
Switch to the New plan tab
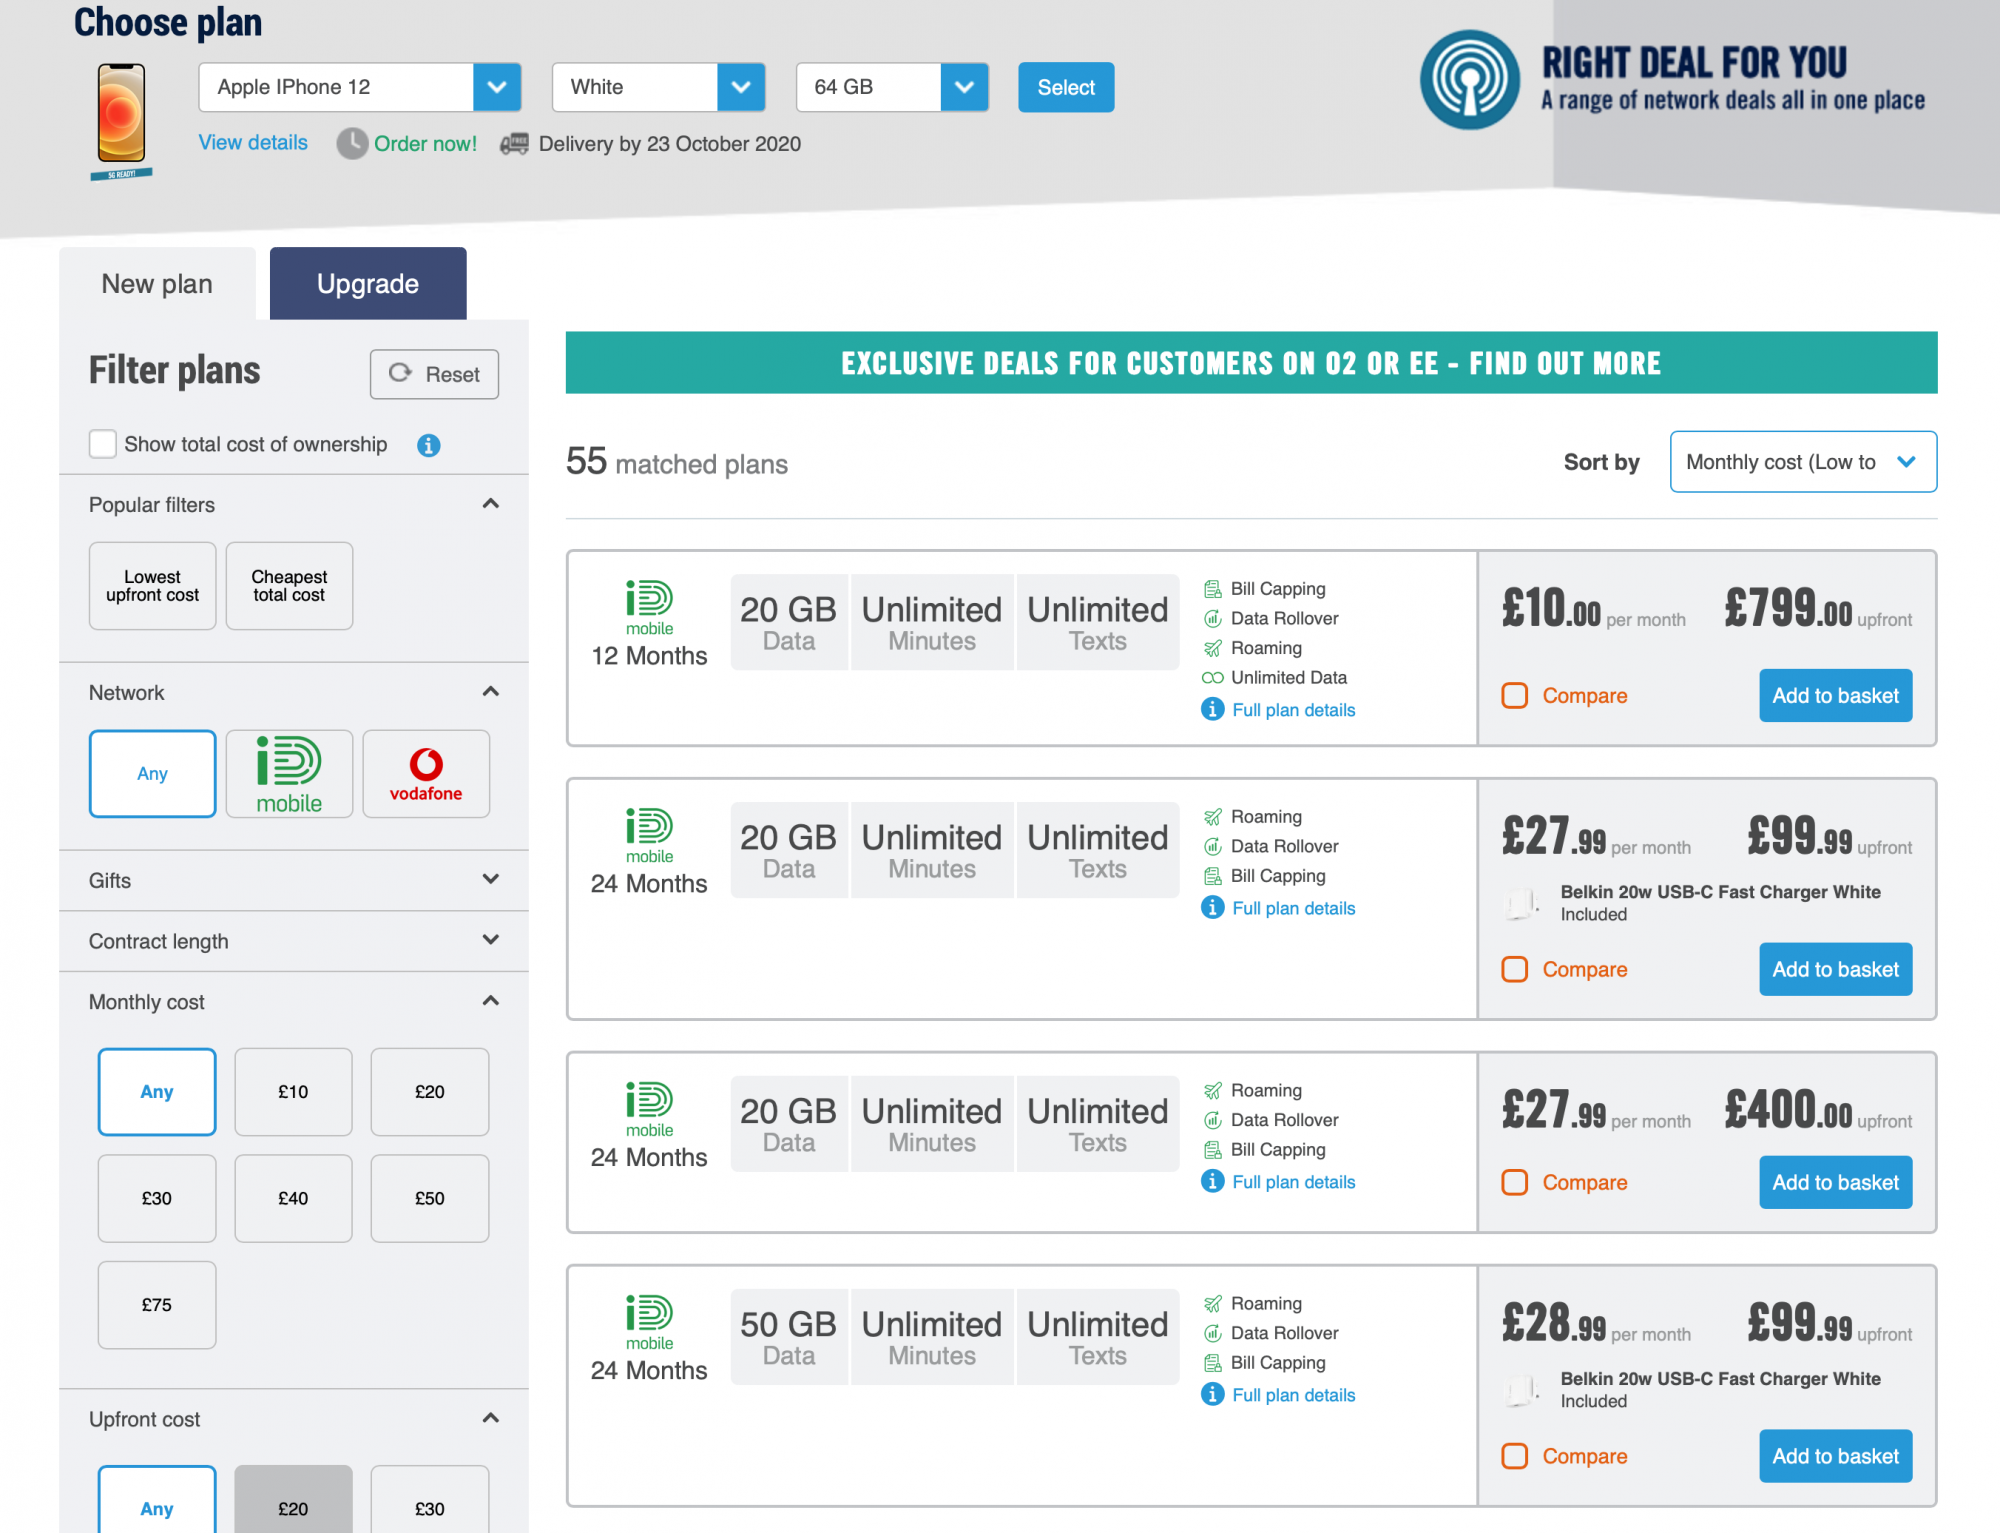coord(157,284)
